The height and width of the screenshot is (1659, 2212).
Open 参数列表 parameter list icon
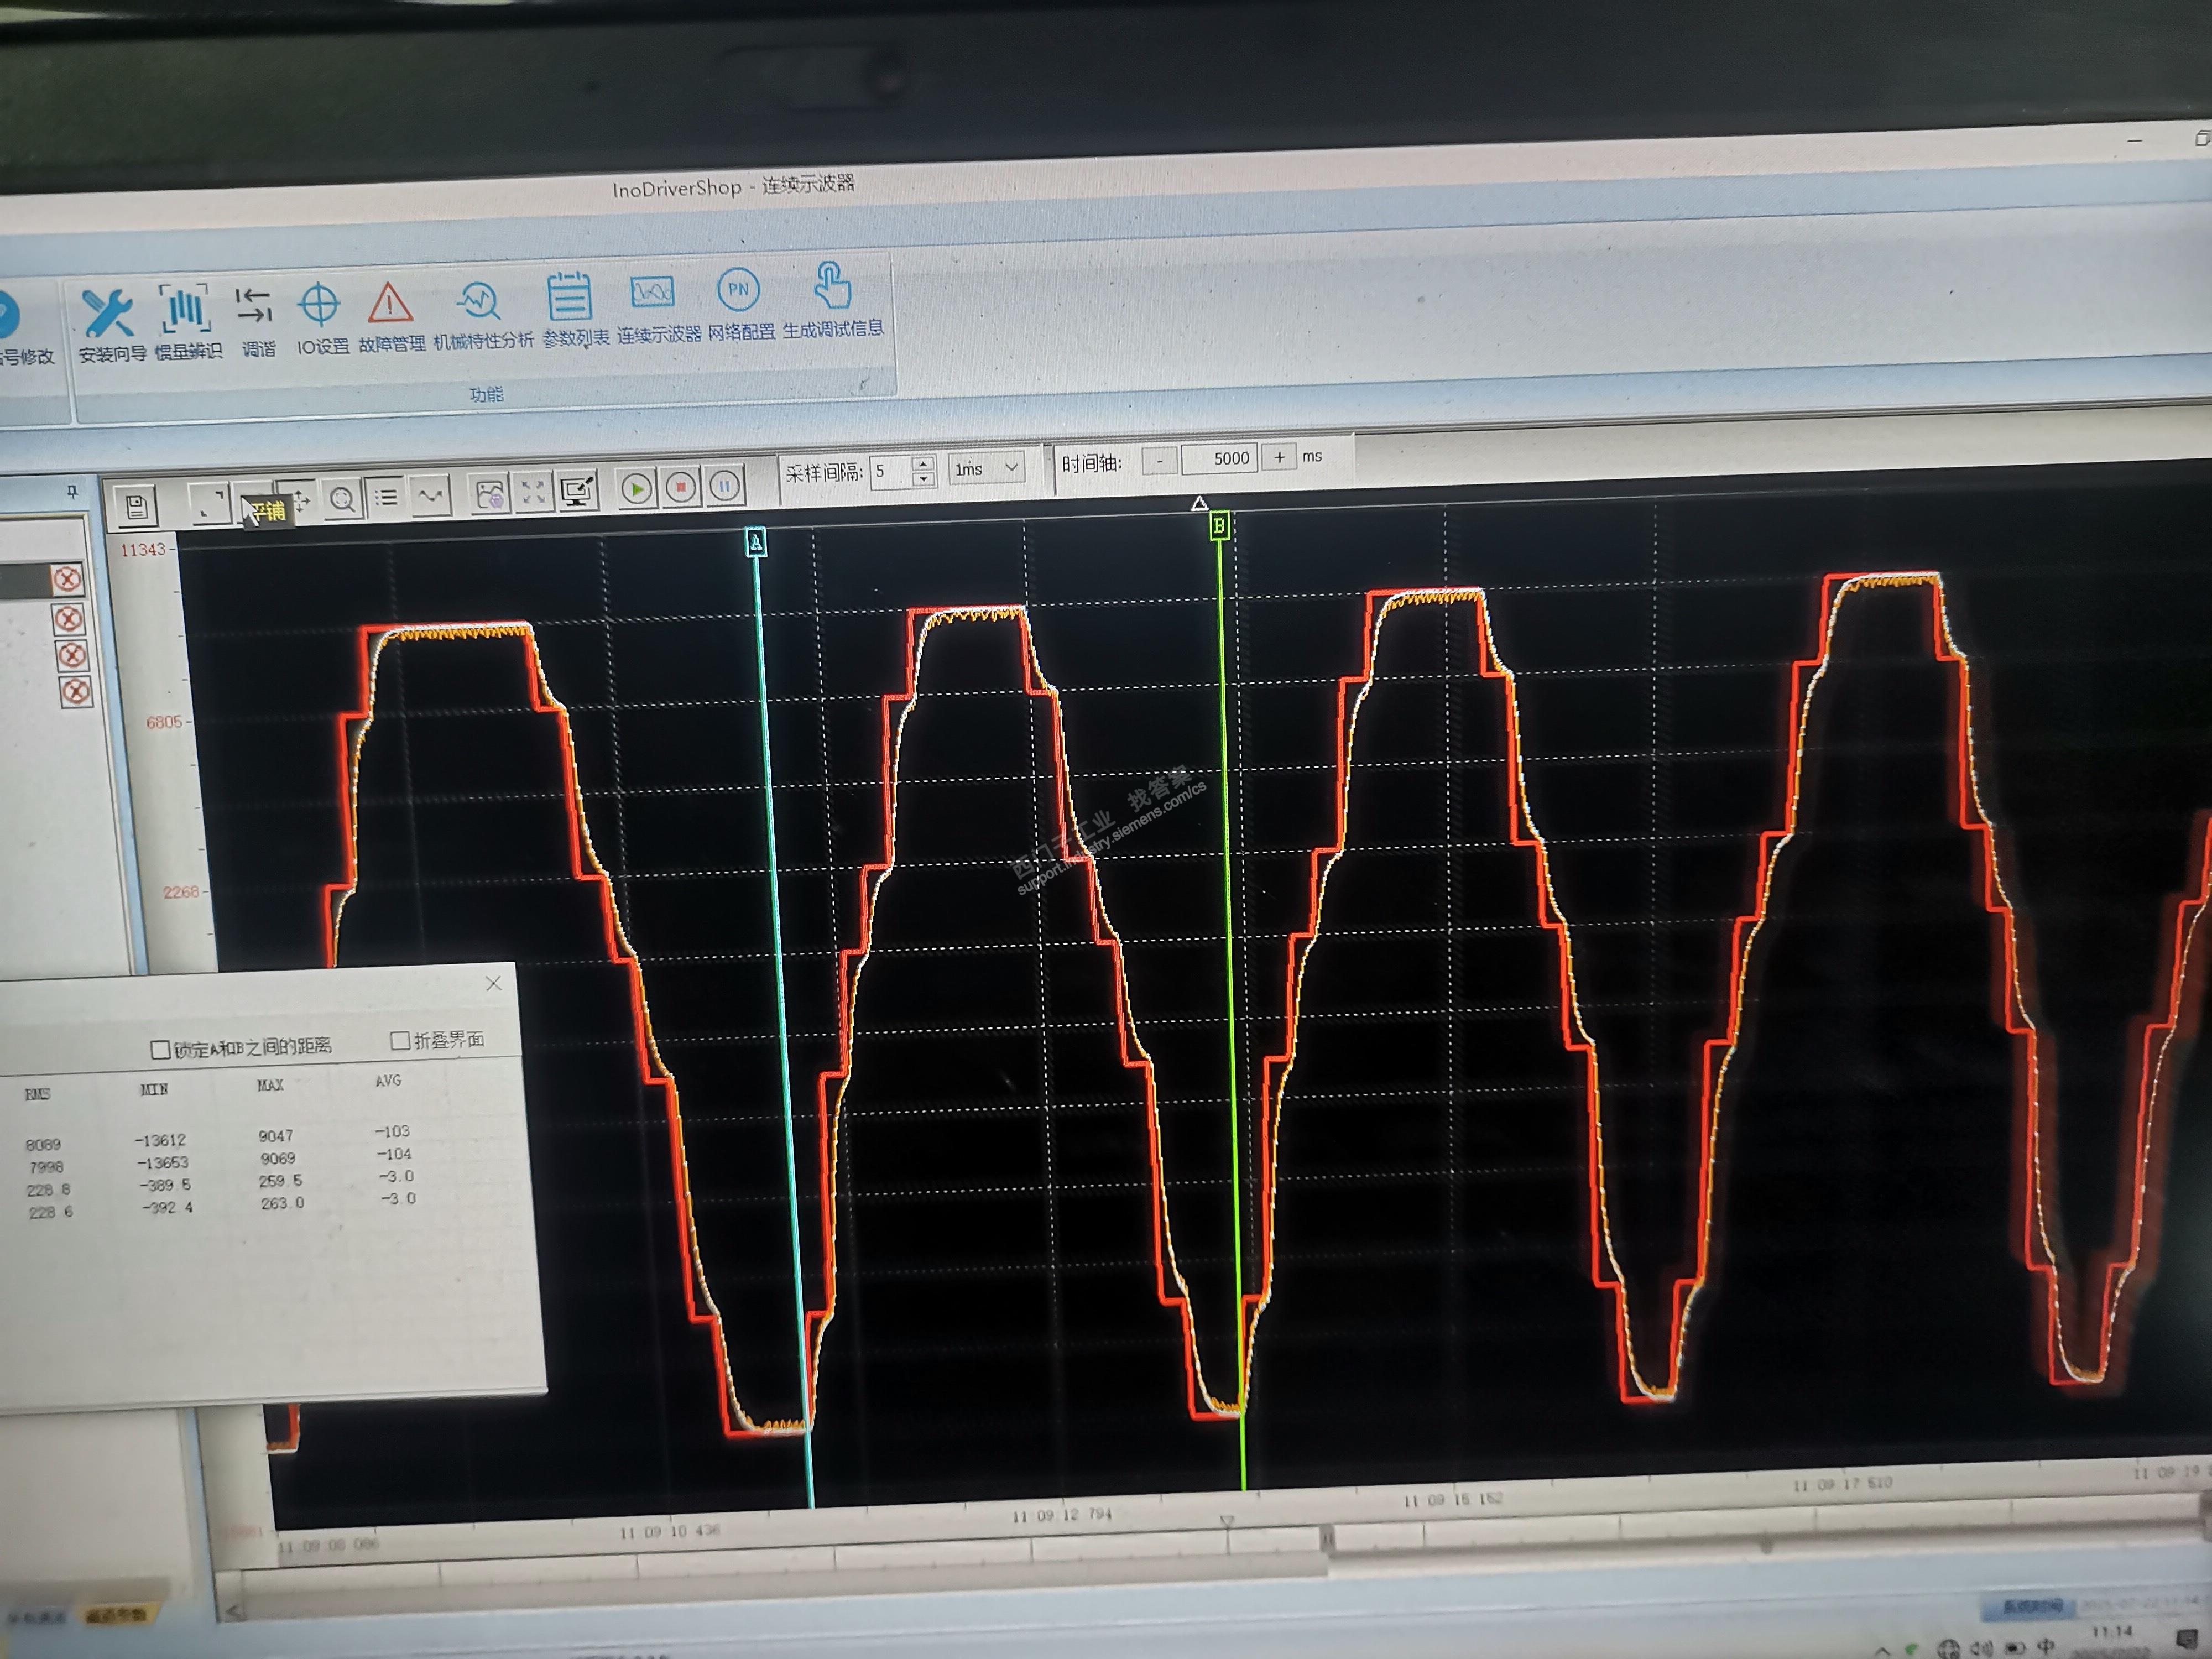tap(569, 297)
